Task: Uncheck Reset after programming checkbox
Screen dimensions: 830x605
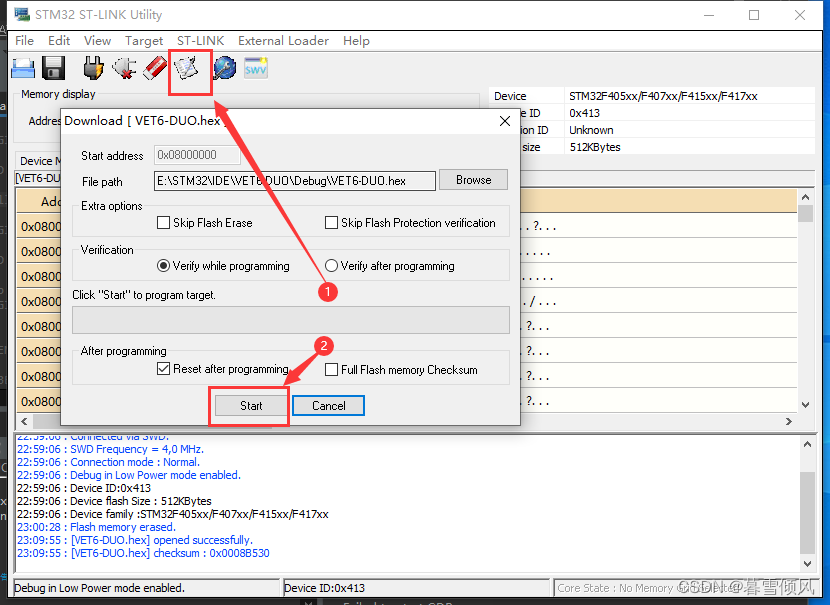Action: click(x=163, y=369)
